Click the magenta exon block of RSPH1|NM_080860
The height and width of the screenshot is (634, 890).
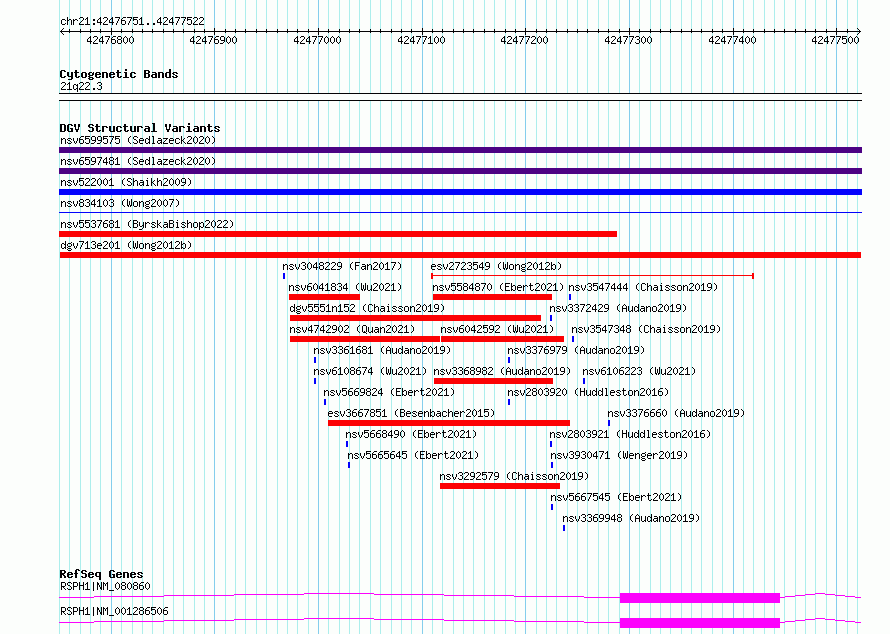[700, 598]
